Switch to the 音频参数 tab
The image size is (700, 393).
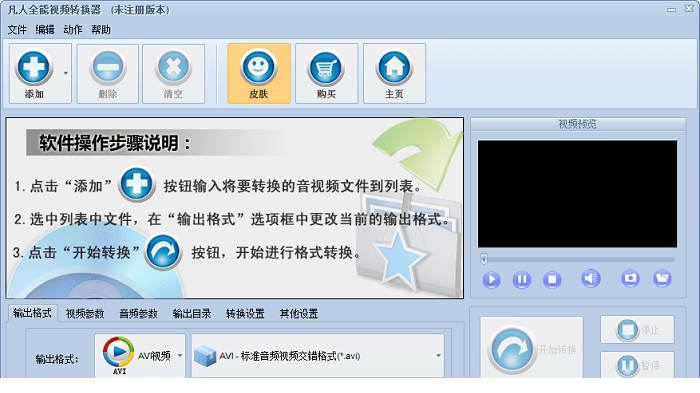click(x=138, y=314)
